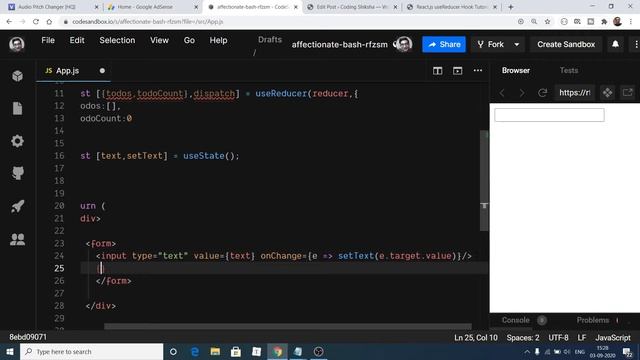Open the Edit menu
This screenshot has width=640, height=360.
point(77,40)
